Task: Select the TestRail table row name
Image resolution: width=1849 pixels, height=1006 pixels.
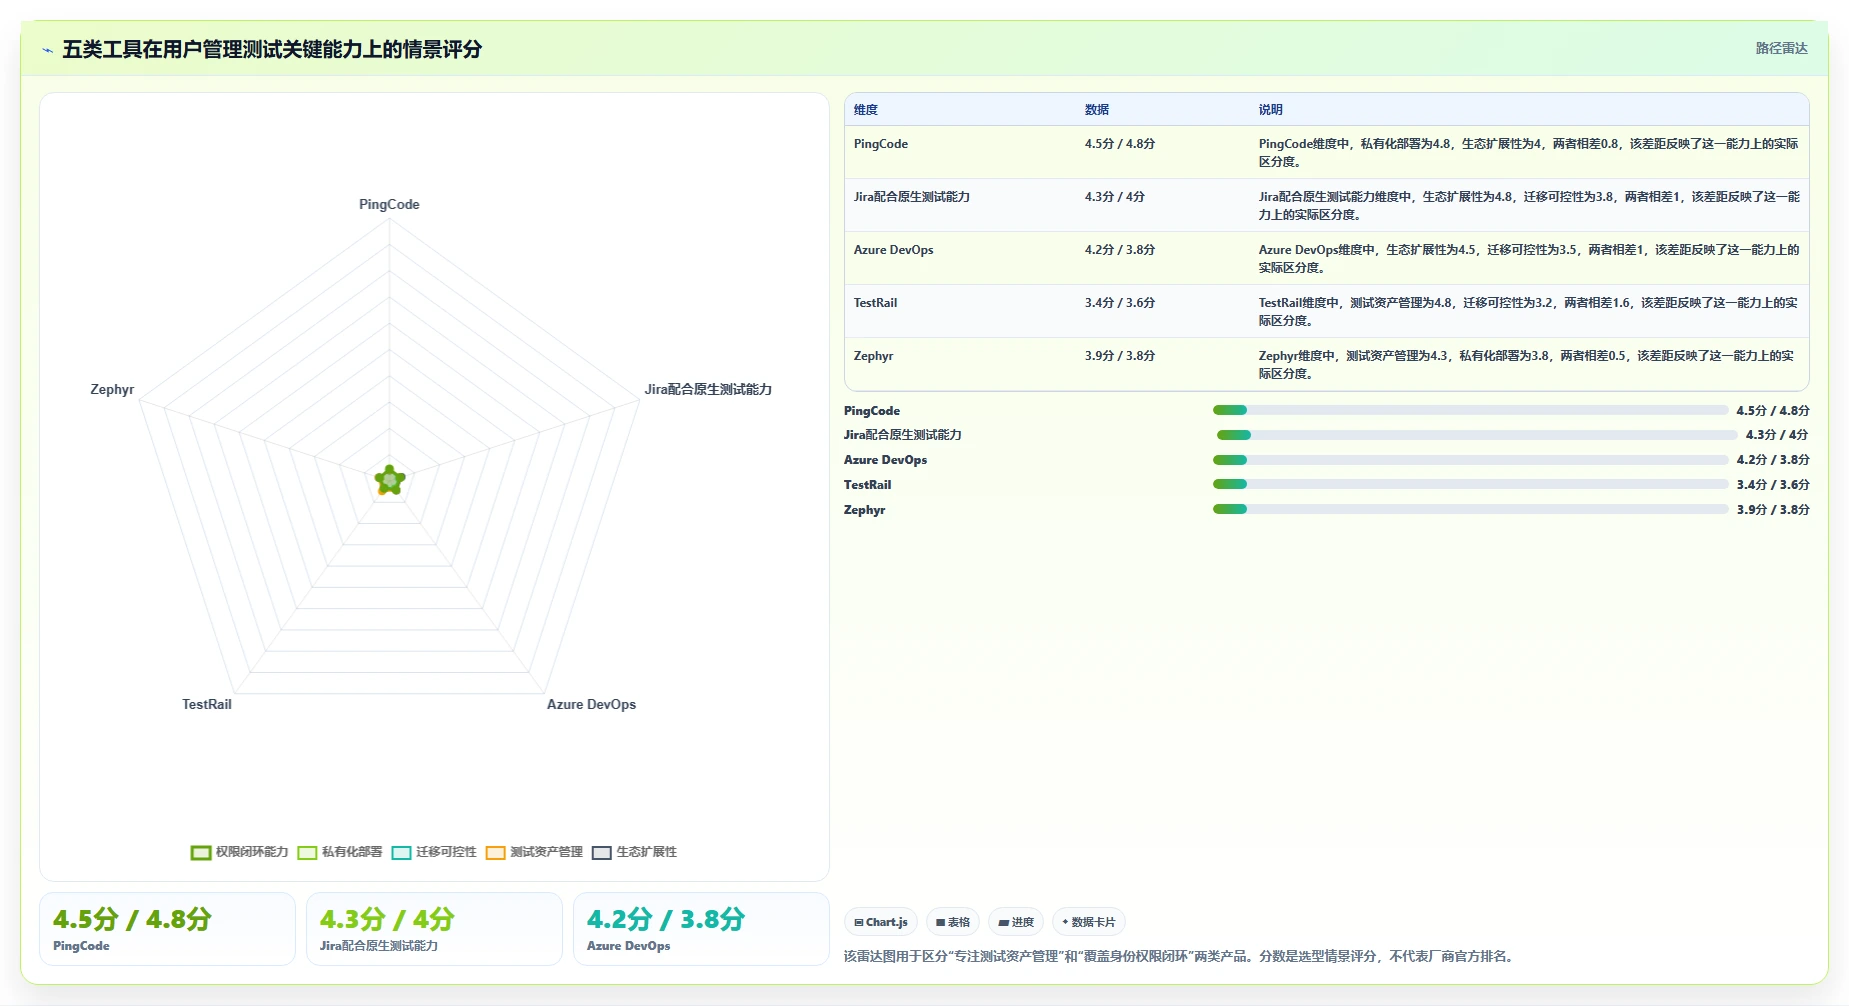Action: pyautogui.click(x=875, y=303)
